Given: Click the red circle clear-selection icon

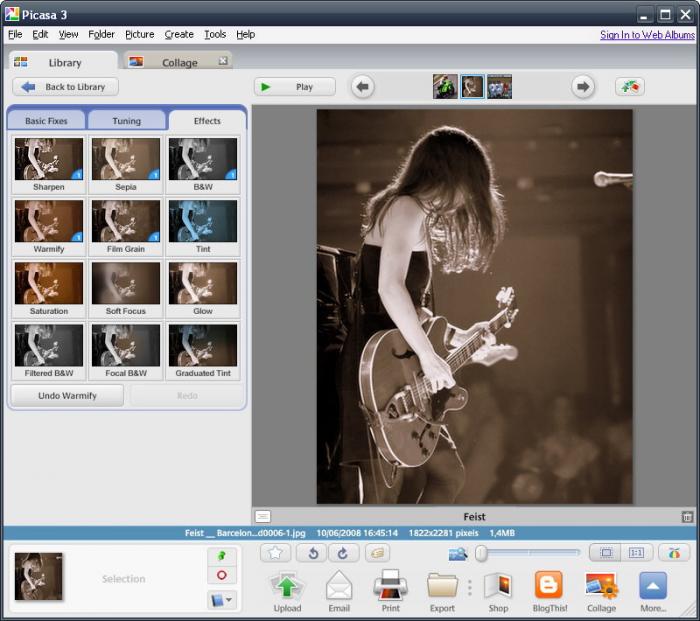Looking at the screenshot, I should tap(221, 575).
